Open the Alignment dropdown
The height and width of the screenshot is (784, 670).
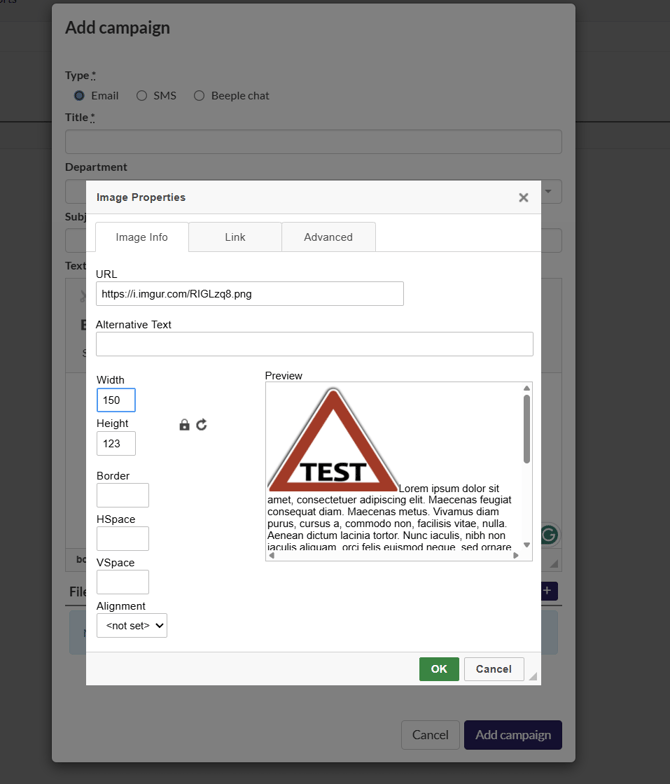click(132, 626)
